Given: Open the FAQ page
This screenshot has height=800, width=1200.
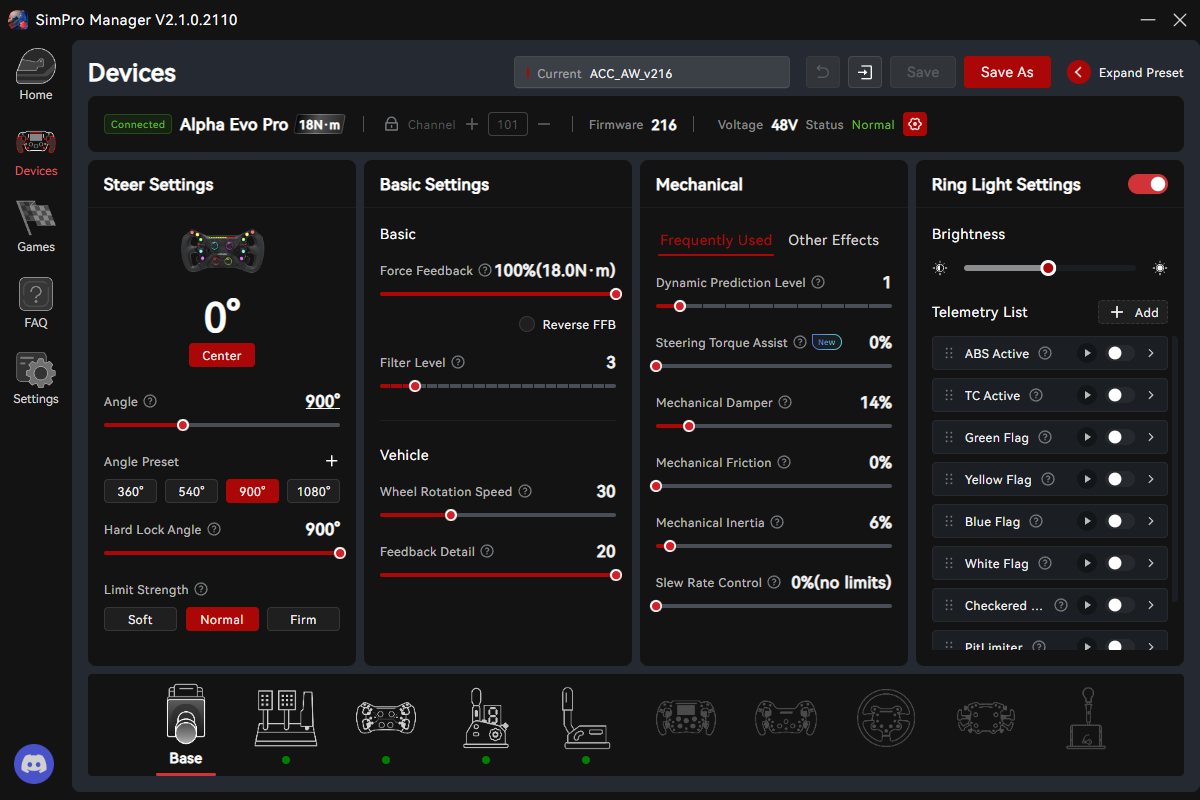Looking at the screenshot, I should pyautogui.click(x=36, y=304).
